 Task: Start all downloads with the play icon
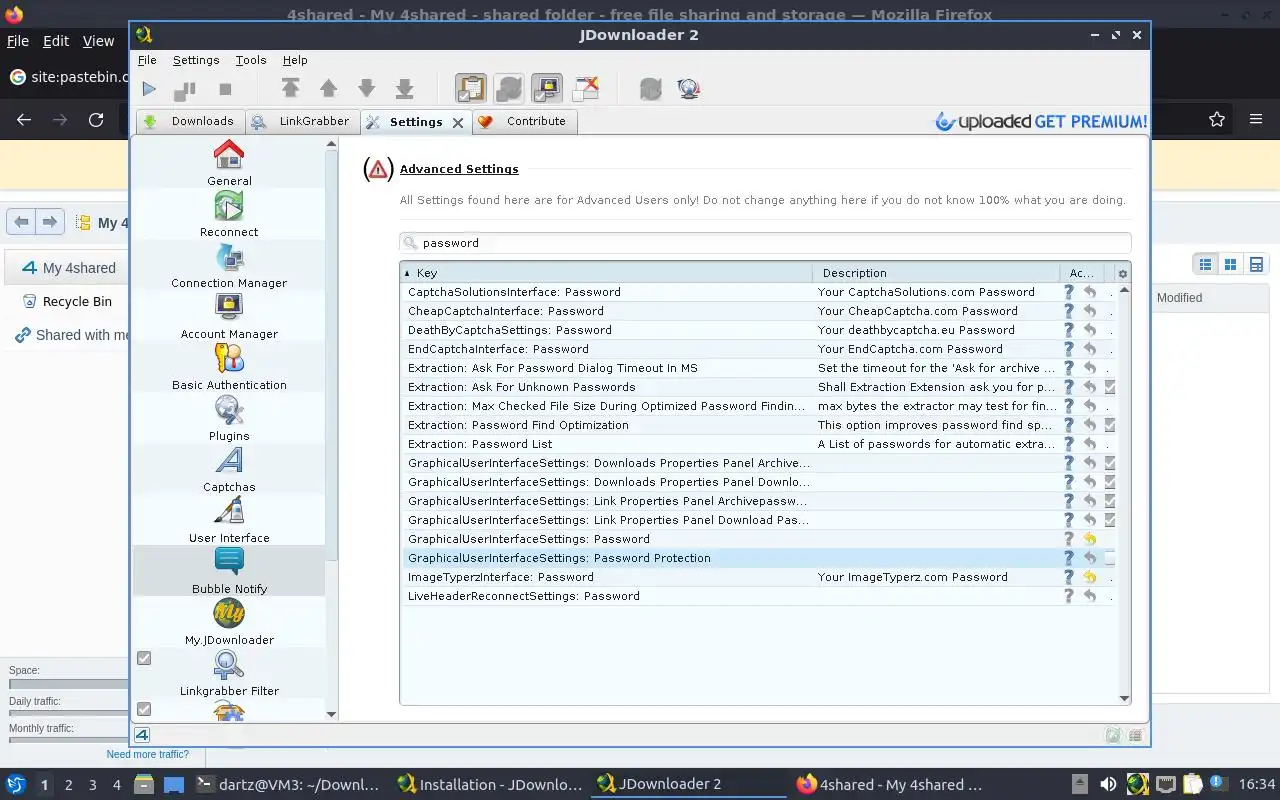pos(149,89)
